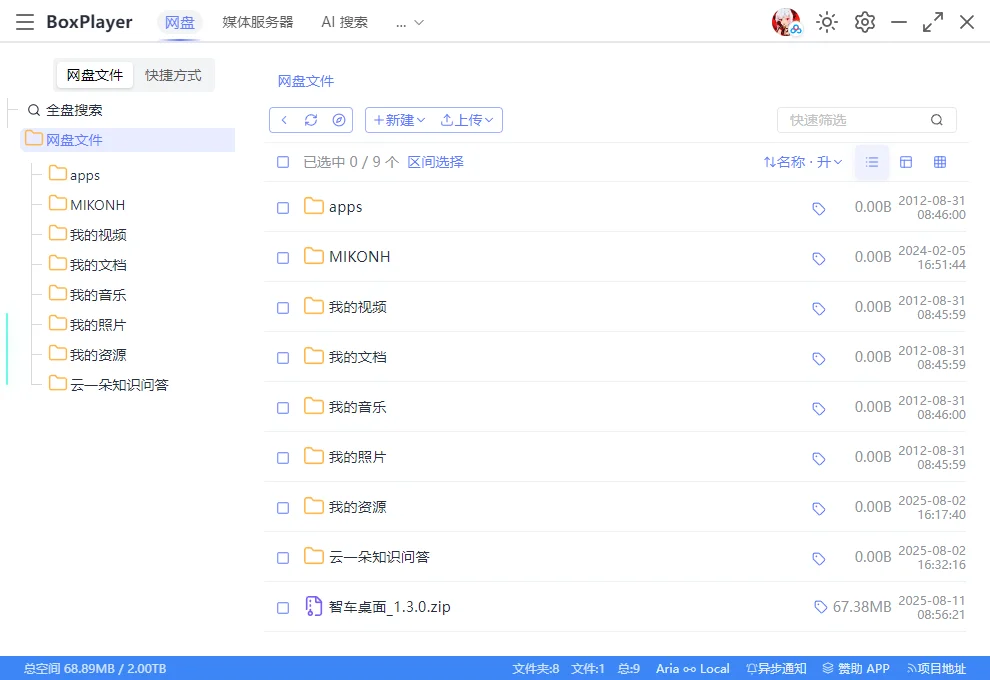990x680 pixels.
Task: Click the tag icon for apps row
Action: click(819, 208)
